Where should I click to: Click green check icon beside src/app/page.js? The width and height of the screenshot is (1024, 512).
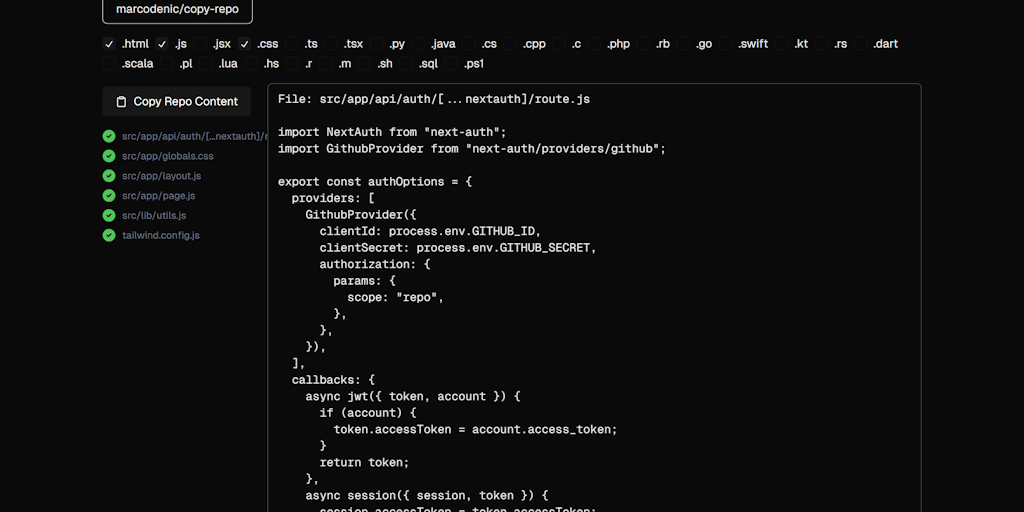tap(109, 196)
